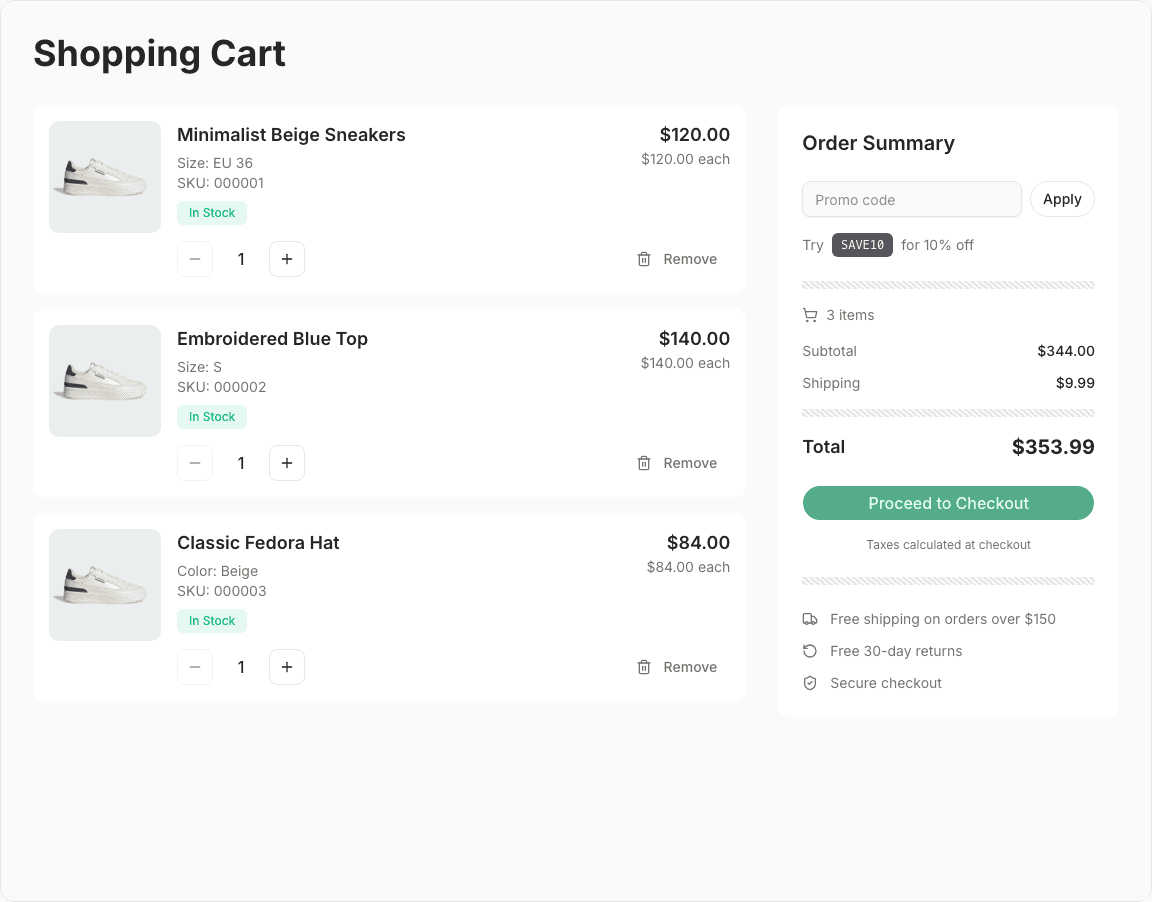
Task: Decrease quantity of Embroidered Blue Top
Action: pos(195,463)
